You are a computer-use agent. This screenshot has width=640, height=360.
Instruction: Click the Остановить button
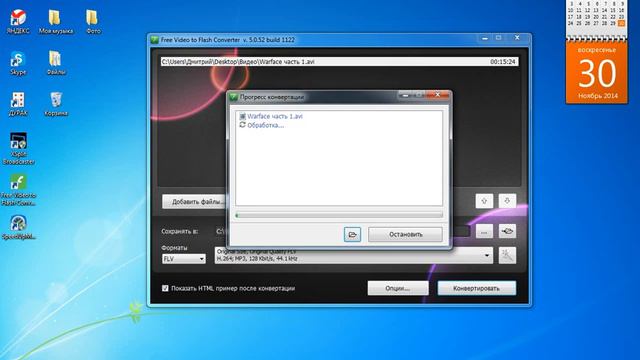tap(405, 234)
